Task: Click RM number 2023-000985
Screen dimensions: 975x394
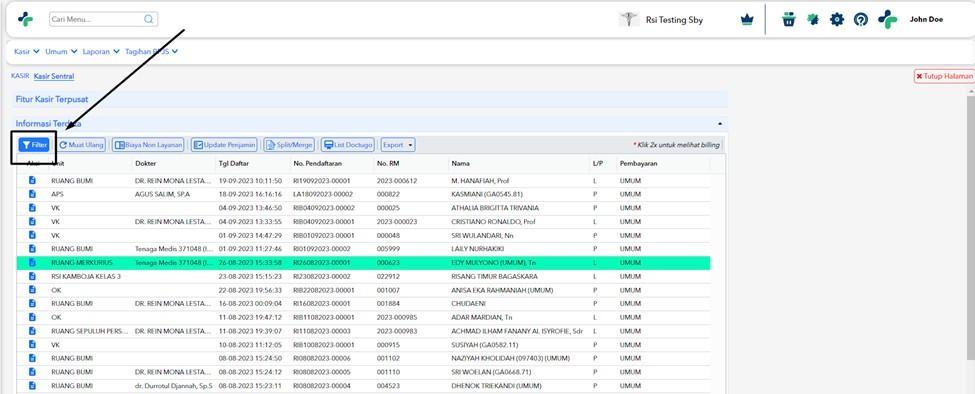Action: click(397, 317)
